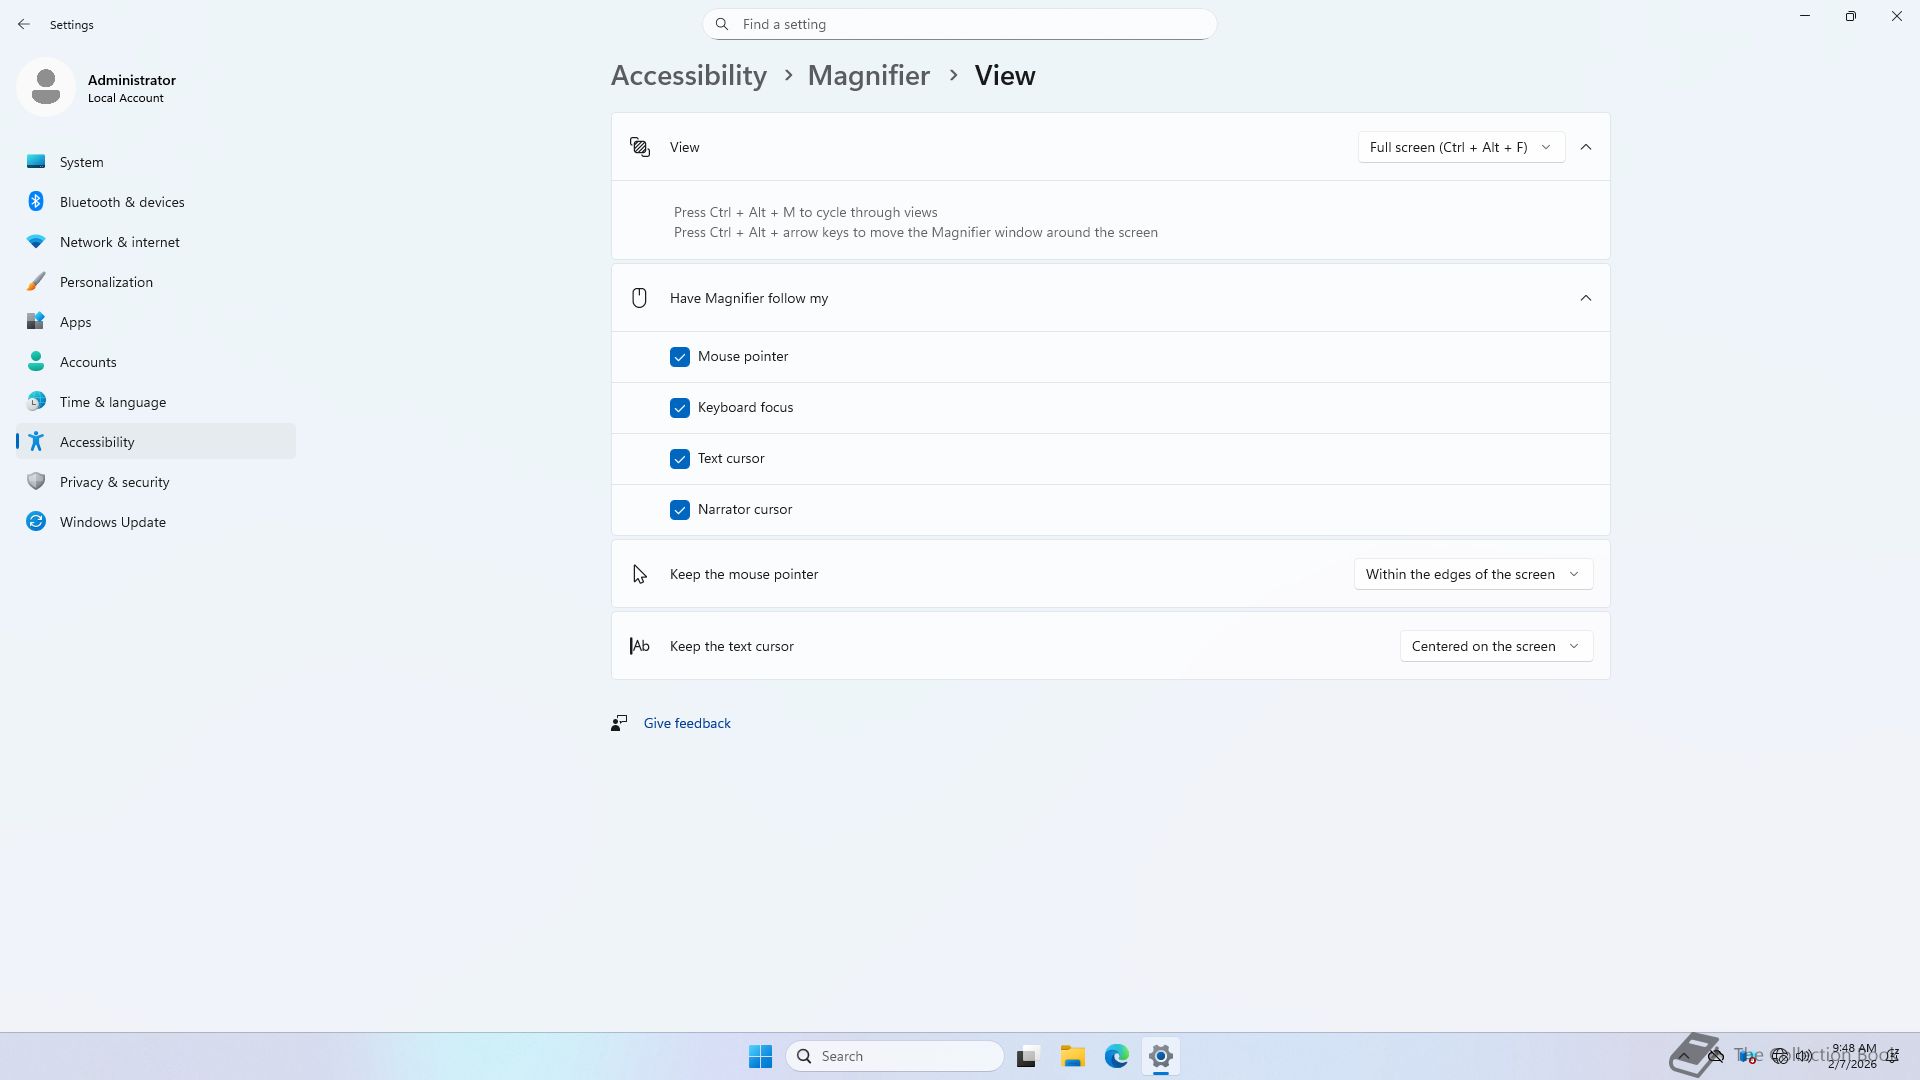Go to the Accessibility breadcrumb page

[688, 76]
